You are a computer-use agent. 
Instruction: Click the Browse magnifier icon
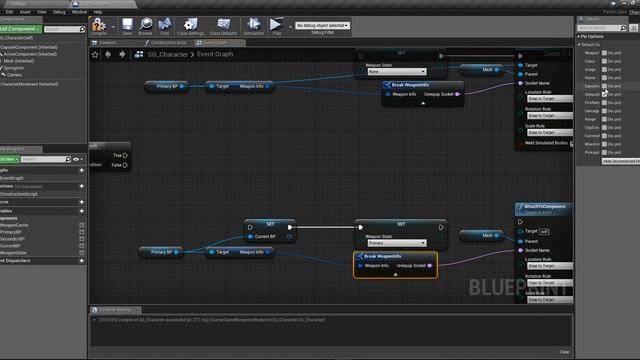(145, 25)
